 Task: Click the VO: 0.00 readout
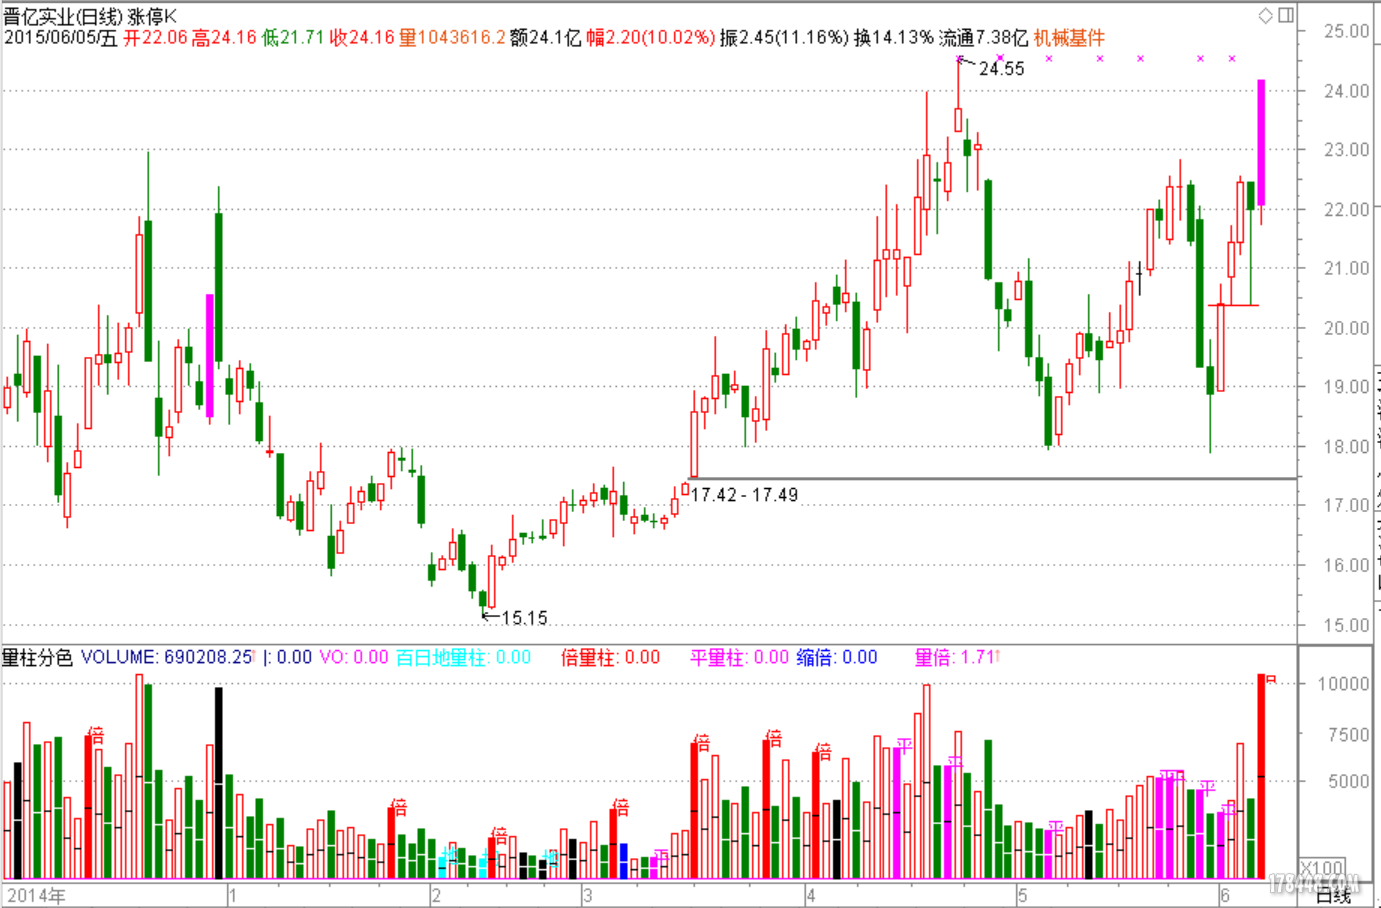point(353,657)
